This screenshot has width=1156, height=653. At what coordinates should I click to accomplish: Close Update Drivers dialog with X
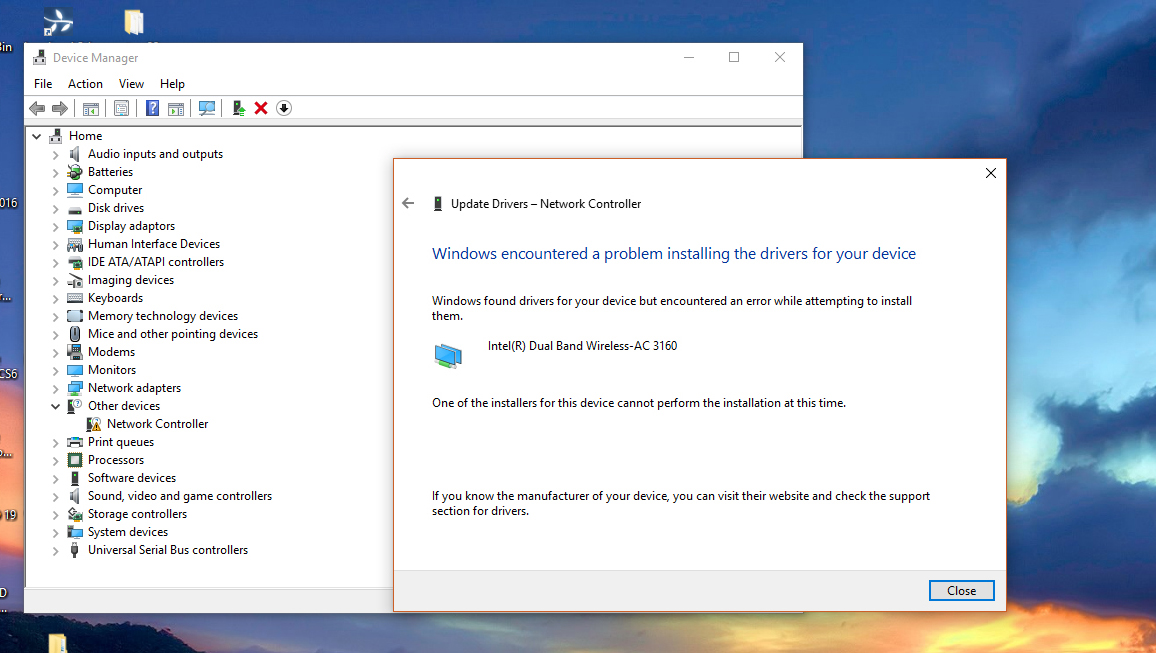click(x=991, y=172)
